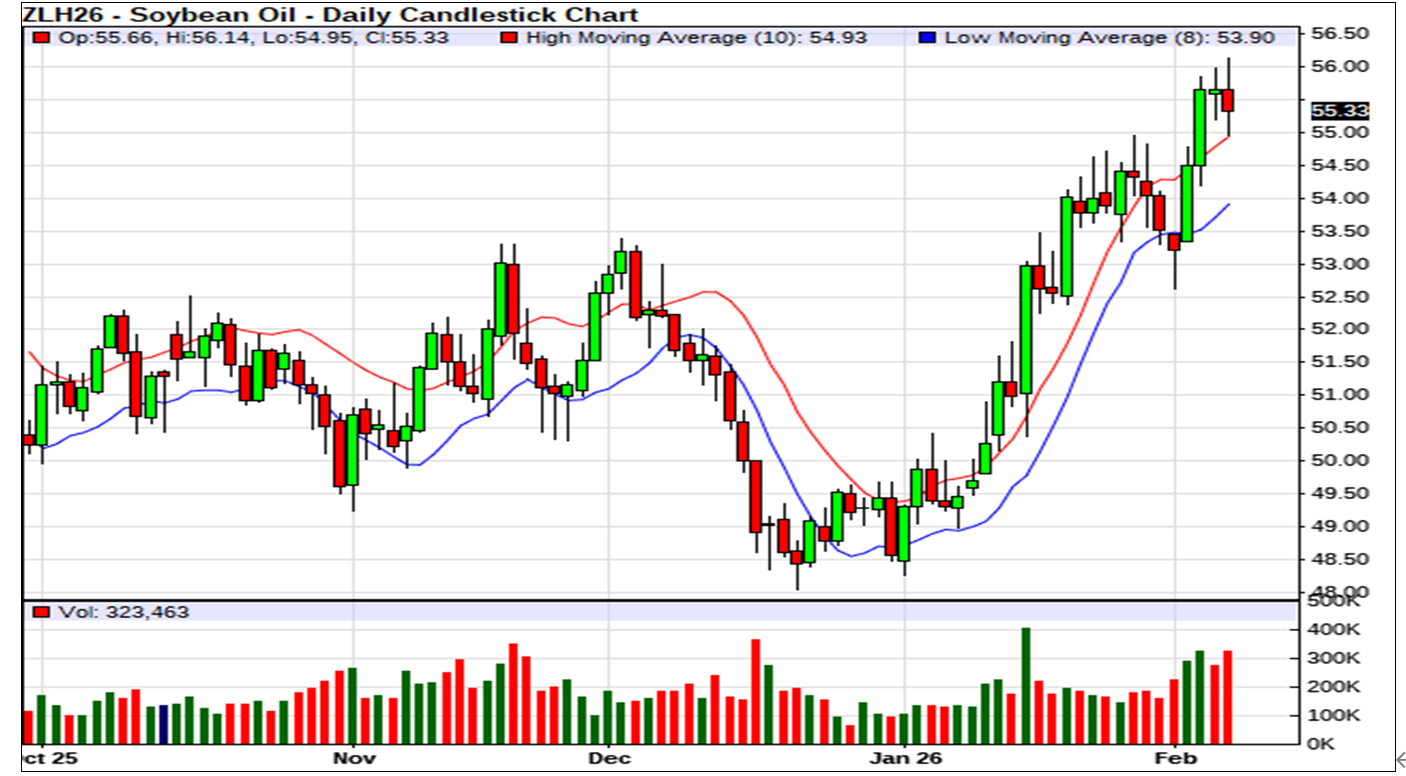Click the red Vol legend swatch
1406x776 pixels.
[40, 612]
